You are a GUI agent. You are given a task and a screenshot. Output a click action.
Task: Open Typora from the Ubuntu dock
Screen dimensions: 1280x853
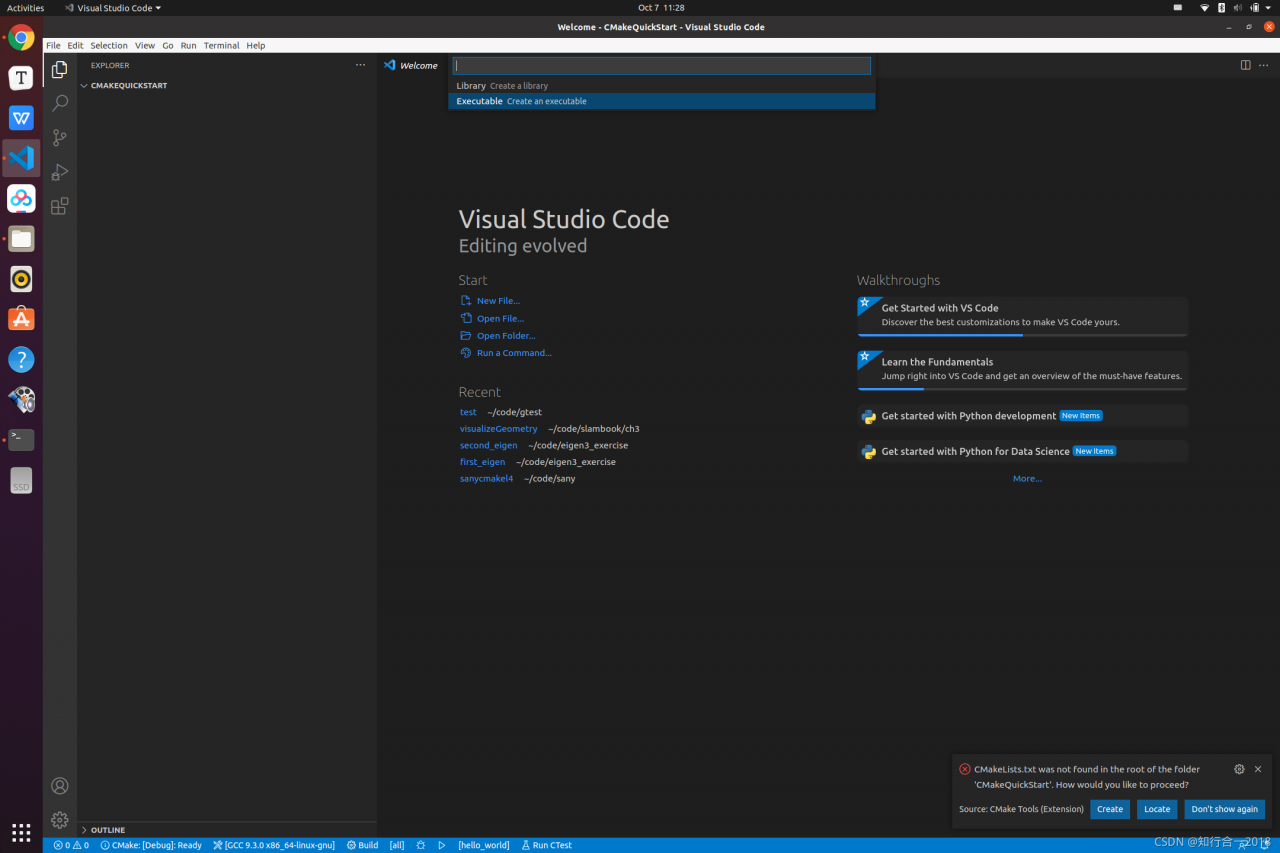point(21,78)
